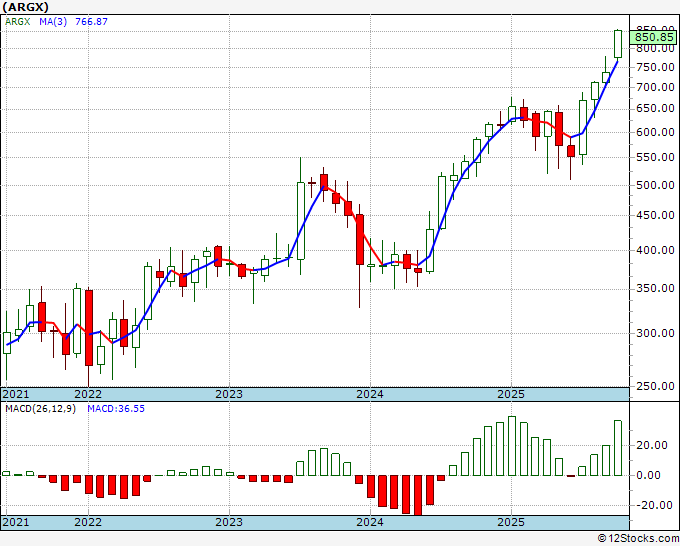Open the 12Stocks.com copyright link

click(x=638, y=539)
